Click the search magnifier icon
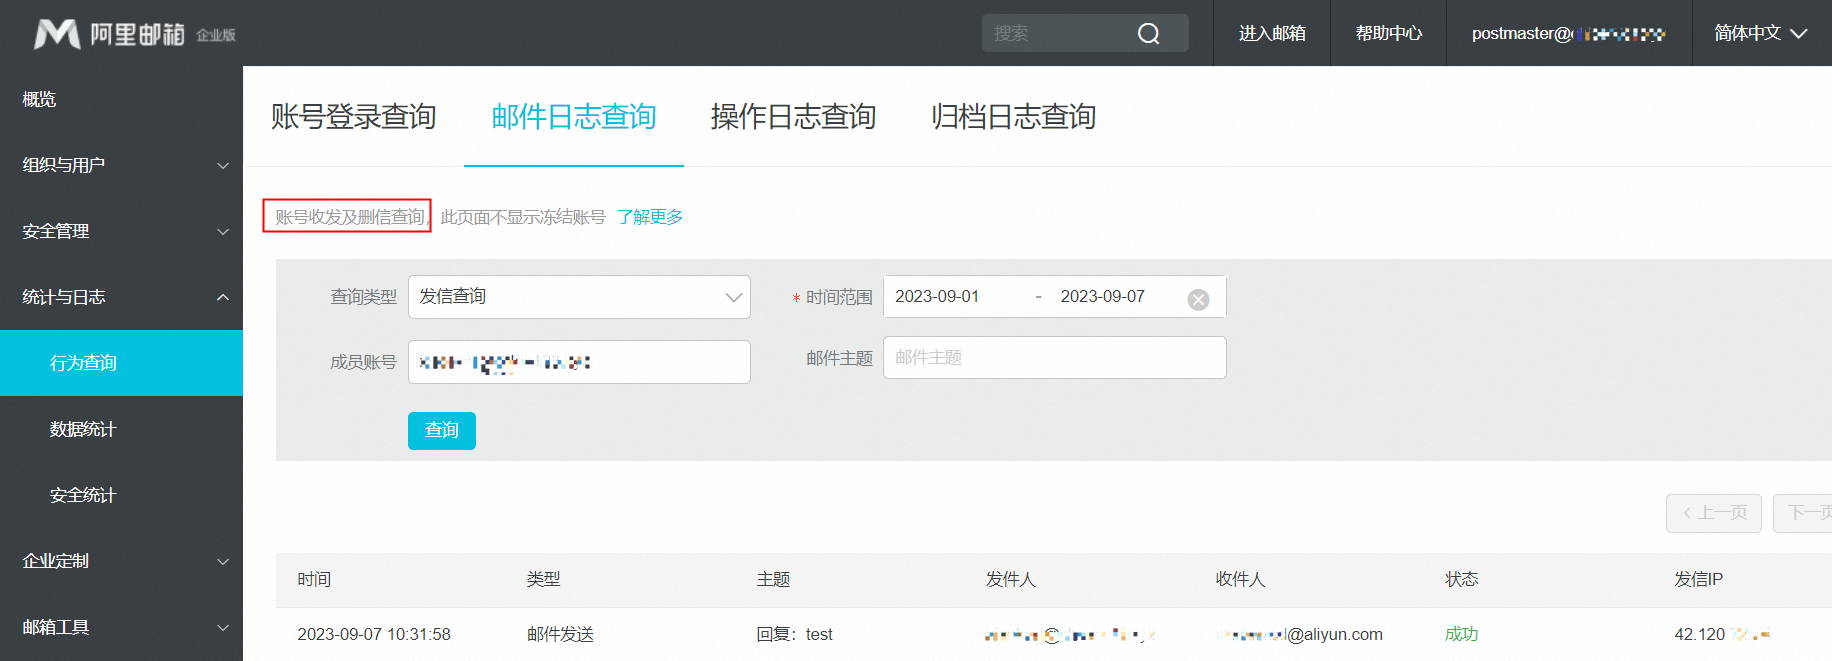Screen dimensions: 1832x661 1149,34
